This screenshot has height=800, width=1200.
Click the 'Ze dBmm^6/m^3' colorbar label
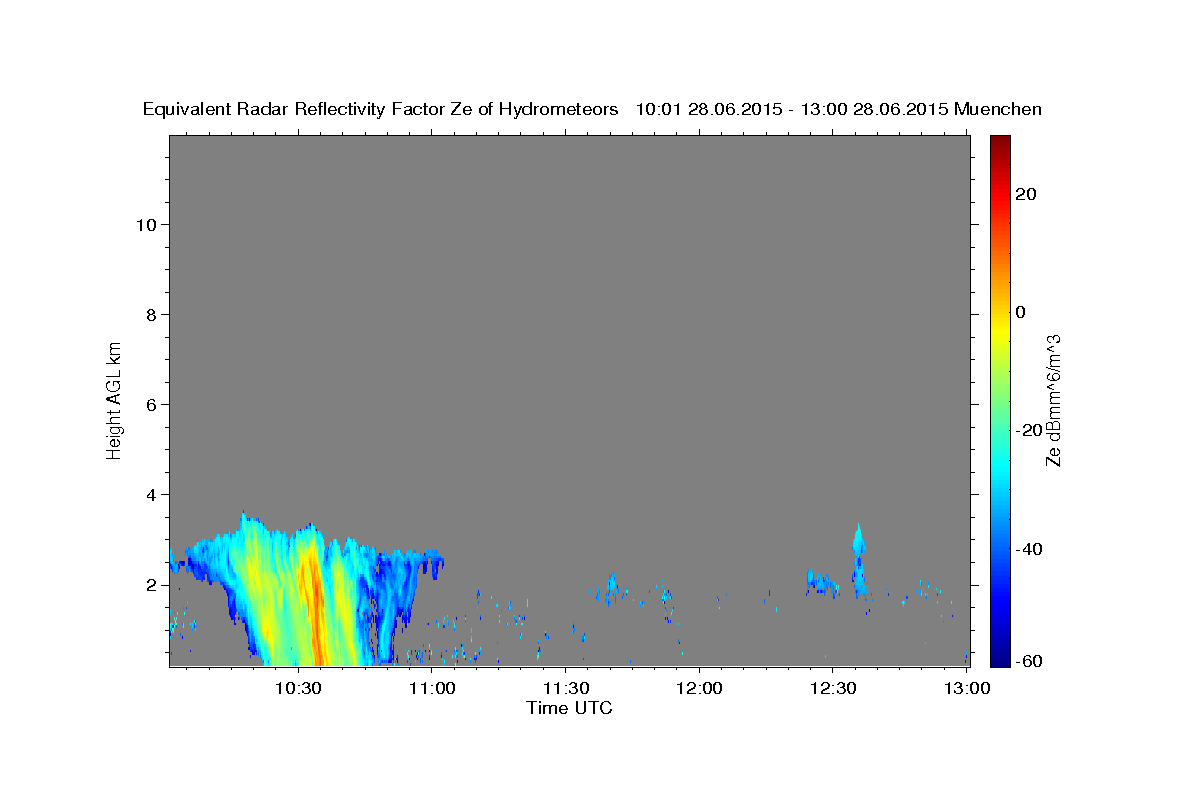1052,400
